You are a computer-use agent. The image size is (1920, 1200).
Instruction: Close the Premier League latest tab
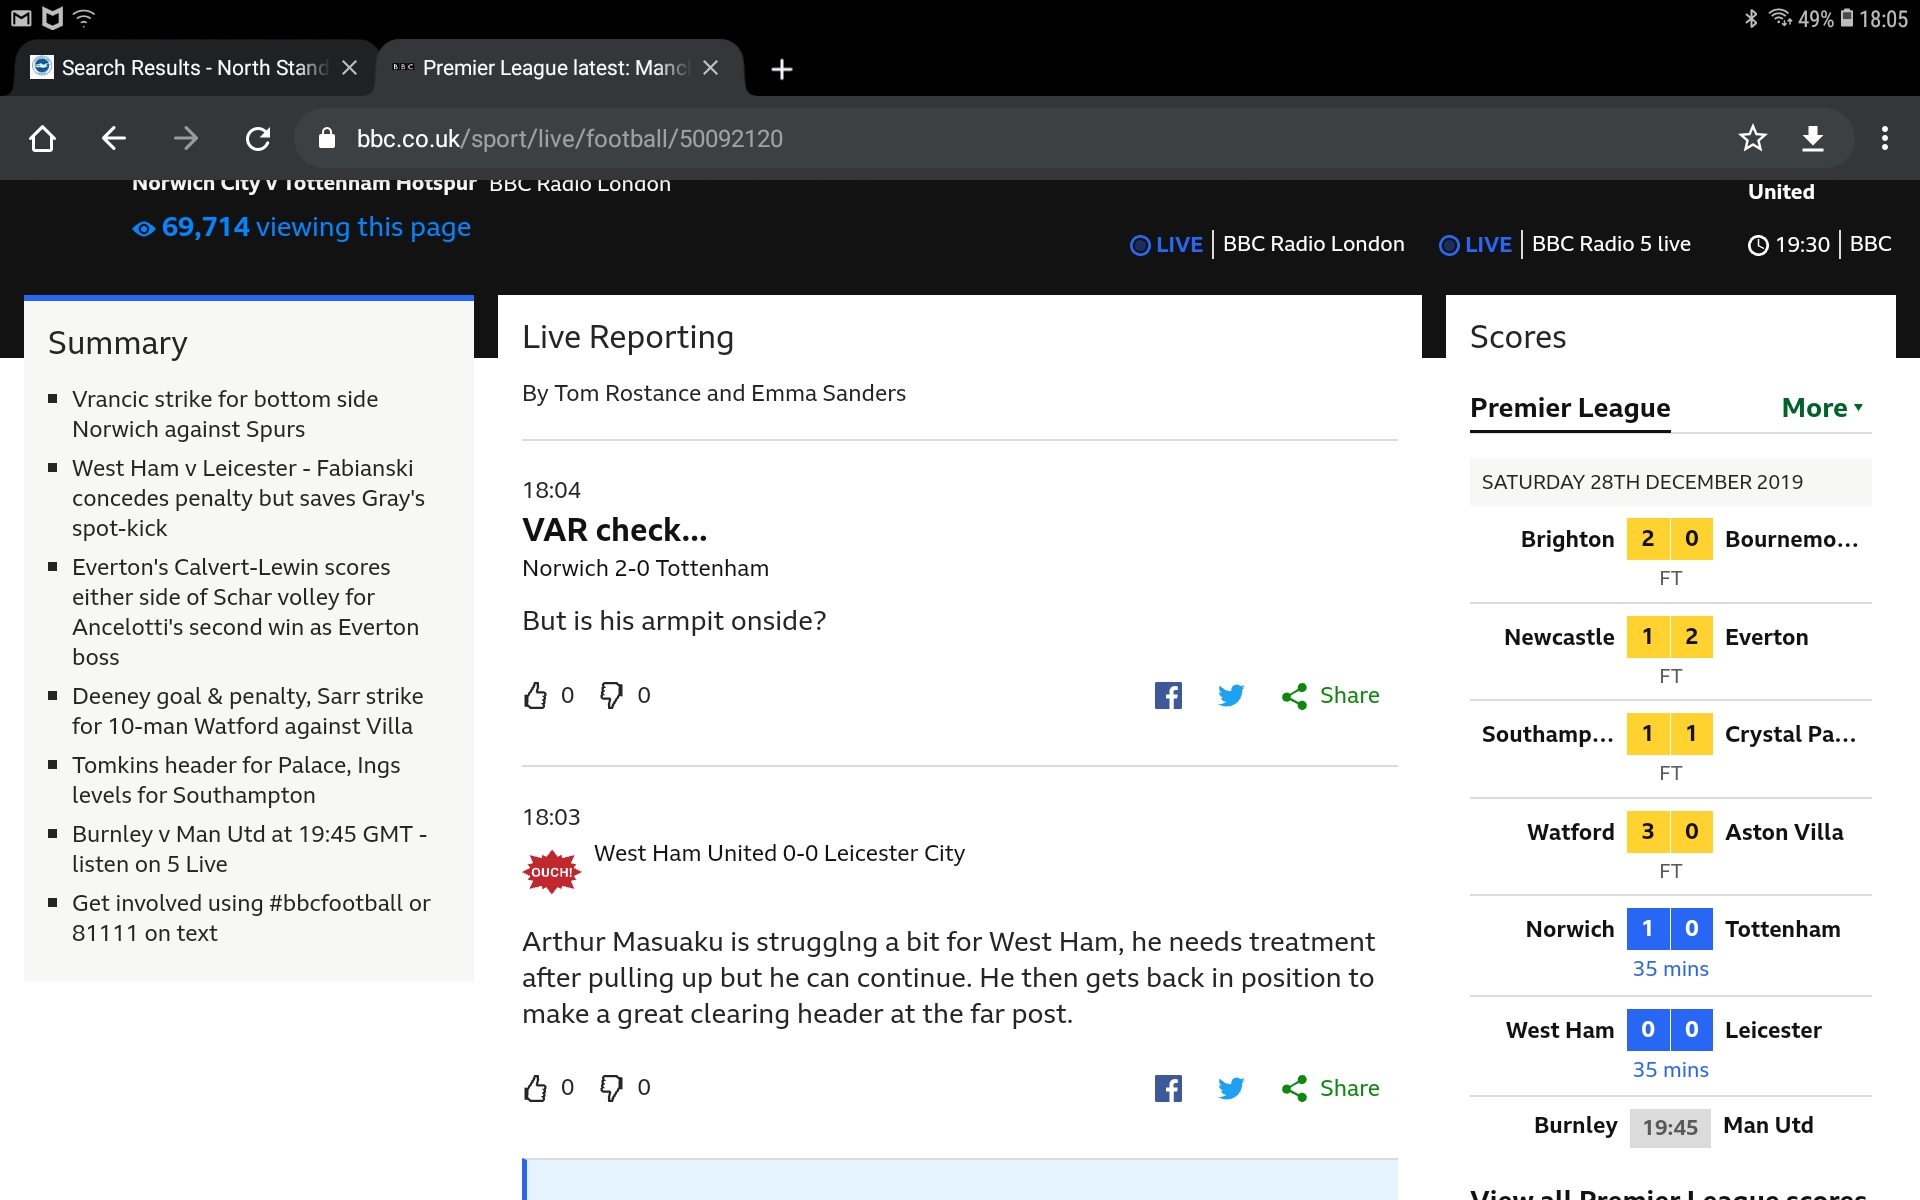click(x=710, y=67)
